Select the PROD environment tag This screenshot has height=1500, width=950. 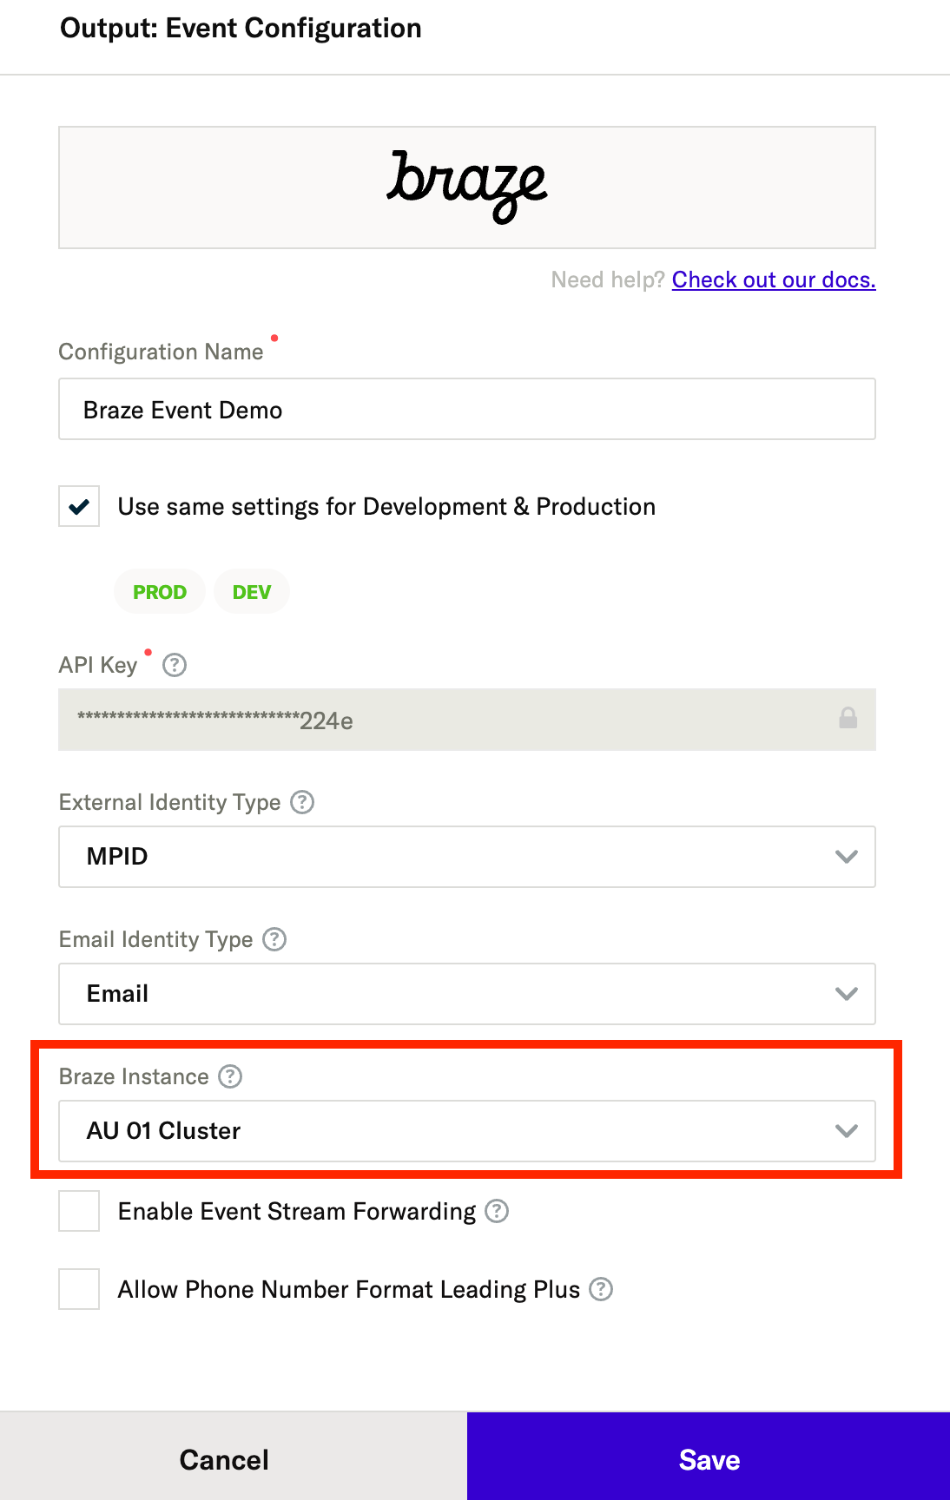point(160,592)
